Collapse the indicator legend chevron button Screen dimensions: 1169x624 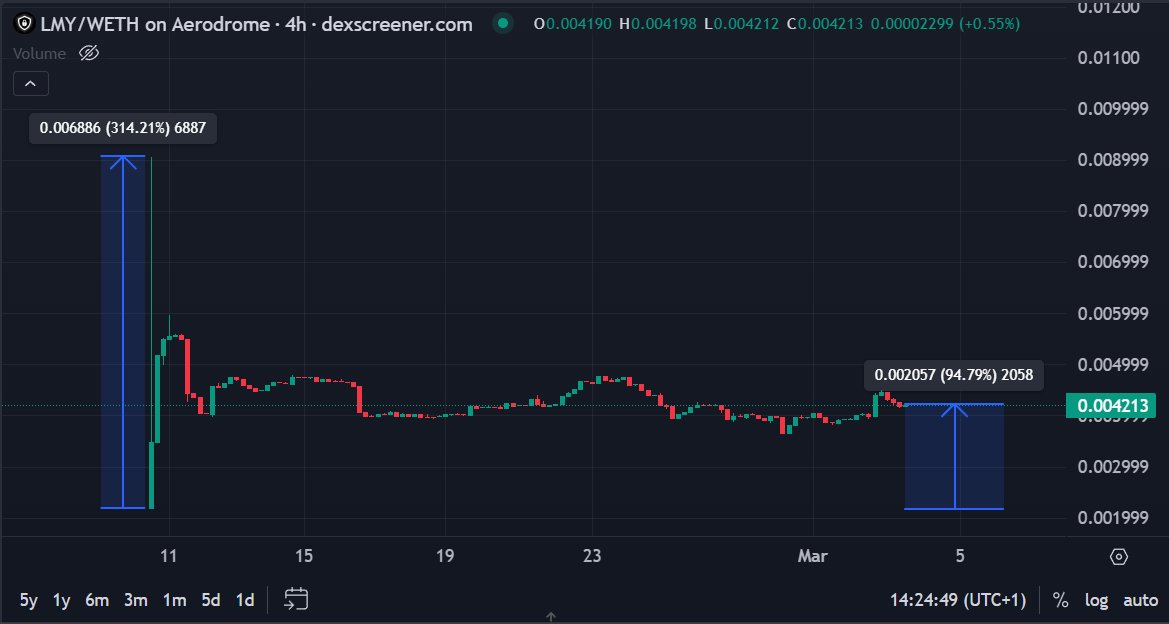(31, 84)
